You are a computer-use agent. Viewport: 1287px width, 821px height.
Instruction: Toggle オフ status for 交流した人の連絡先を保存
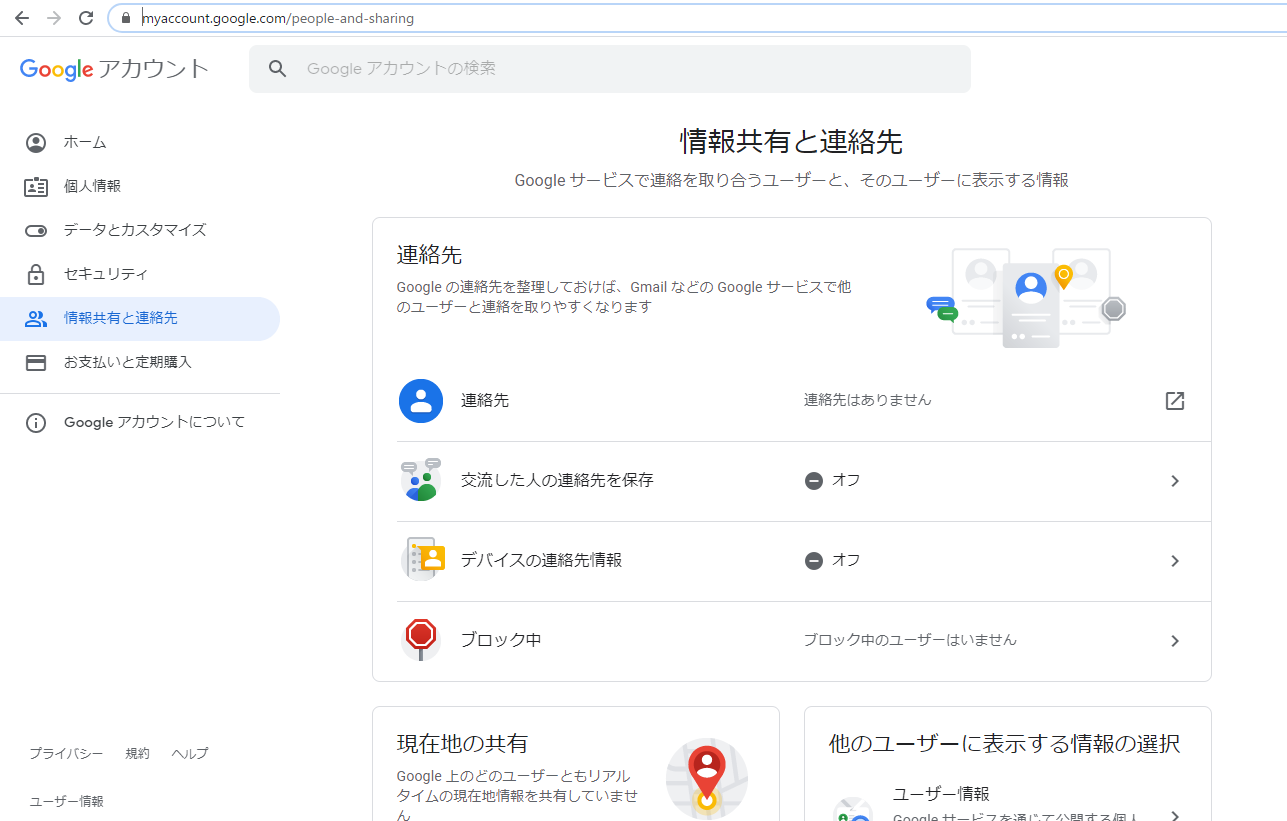pos(832,480)
